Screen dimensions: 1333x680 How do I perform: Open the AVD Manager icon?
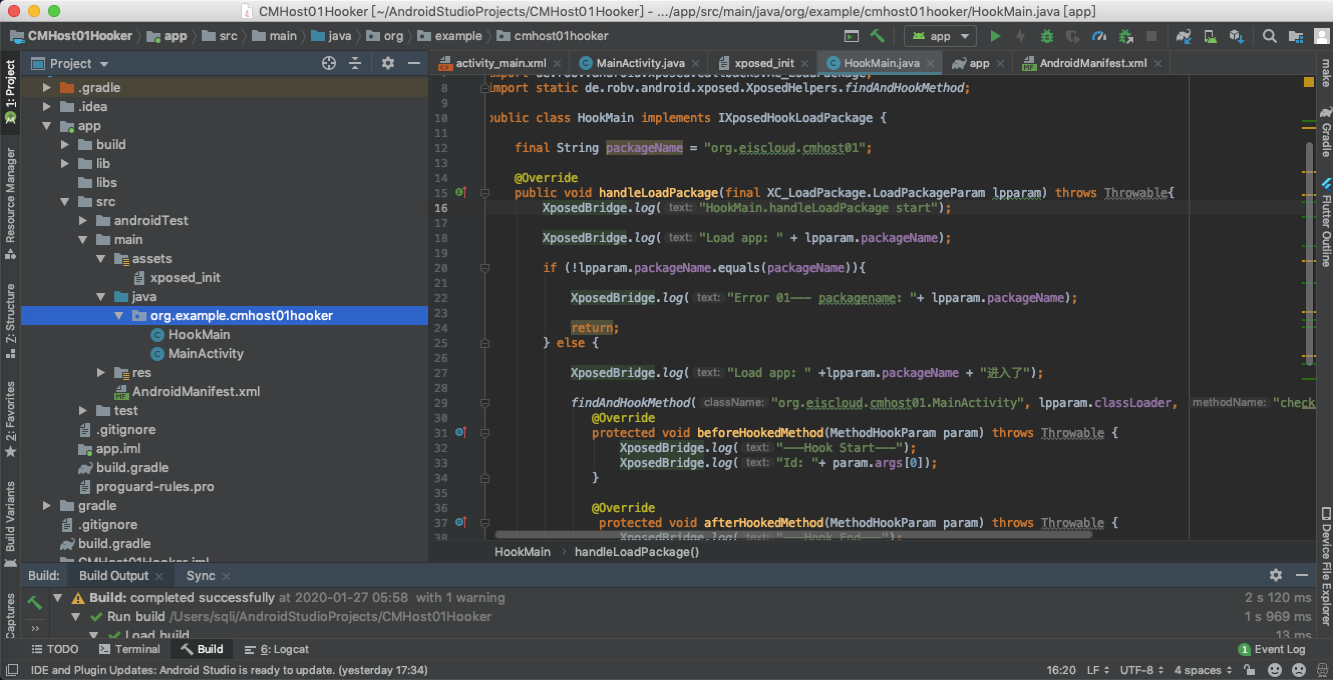pyautogui.click(x=1210, y=36)
